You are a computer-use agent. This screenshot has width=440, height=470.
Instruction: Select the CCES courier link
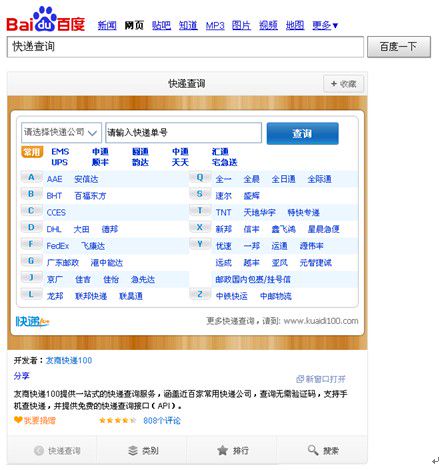click(56, 213)
